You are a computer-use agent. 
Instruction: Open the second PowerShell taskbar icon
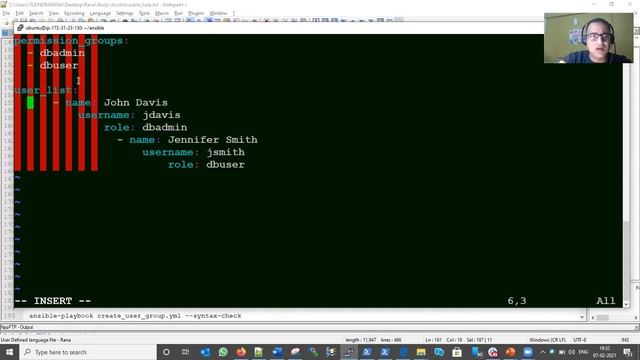pyautogui.click(x=385, y=352)
